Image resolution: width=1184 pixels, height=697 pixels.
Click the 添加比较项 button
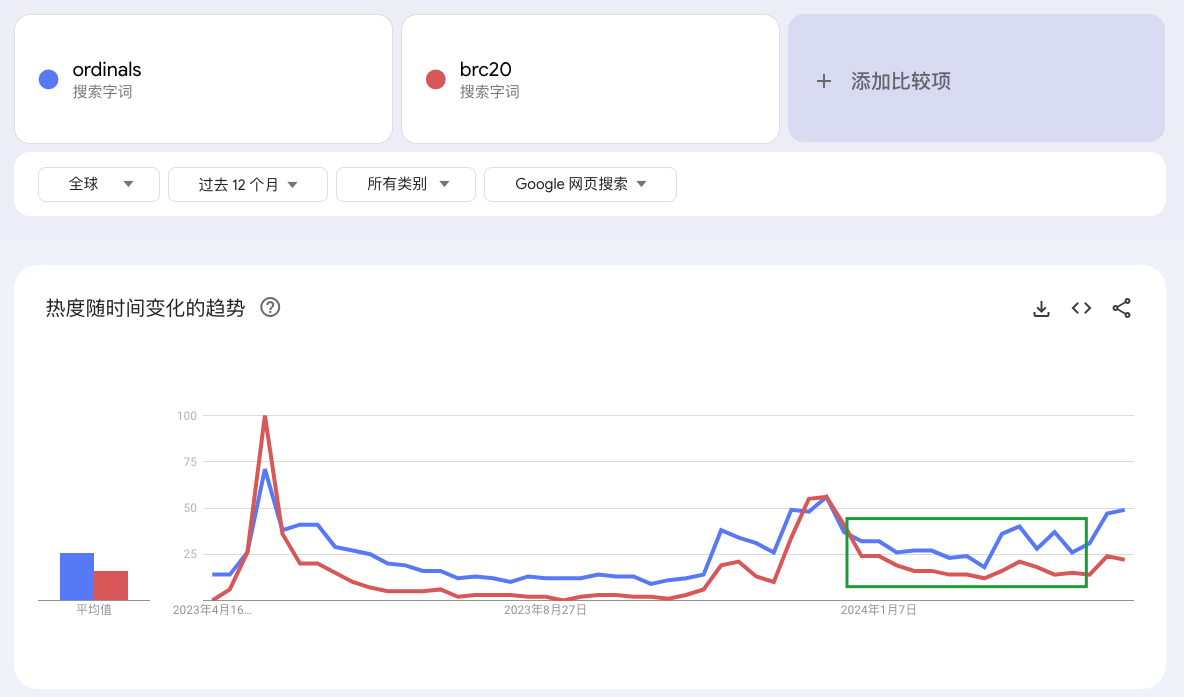[976, 79]
